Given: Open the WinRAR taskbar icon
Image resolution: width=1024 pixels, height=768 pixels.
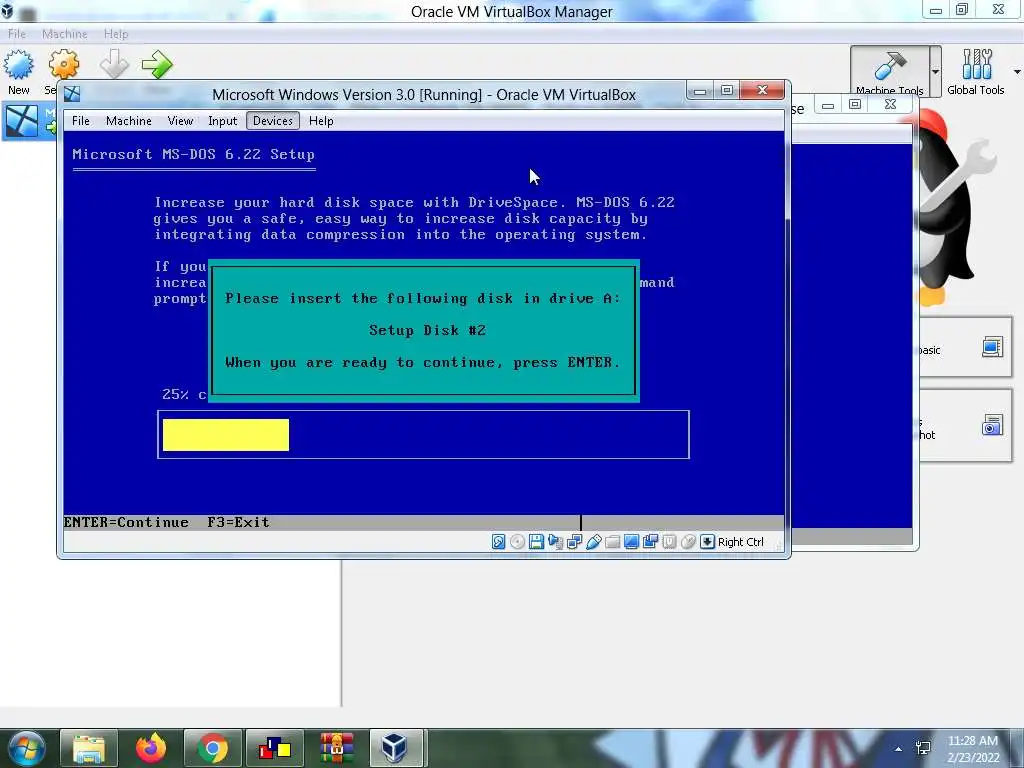Looking at the screenshot, I should (x=337, y=748).
